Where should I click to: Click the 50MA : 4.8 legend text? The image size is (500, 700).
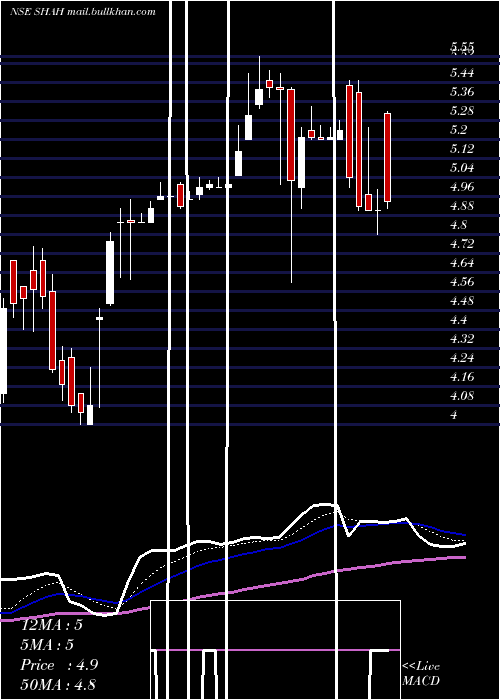pyautogui.click(x=58, y=685)
